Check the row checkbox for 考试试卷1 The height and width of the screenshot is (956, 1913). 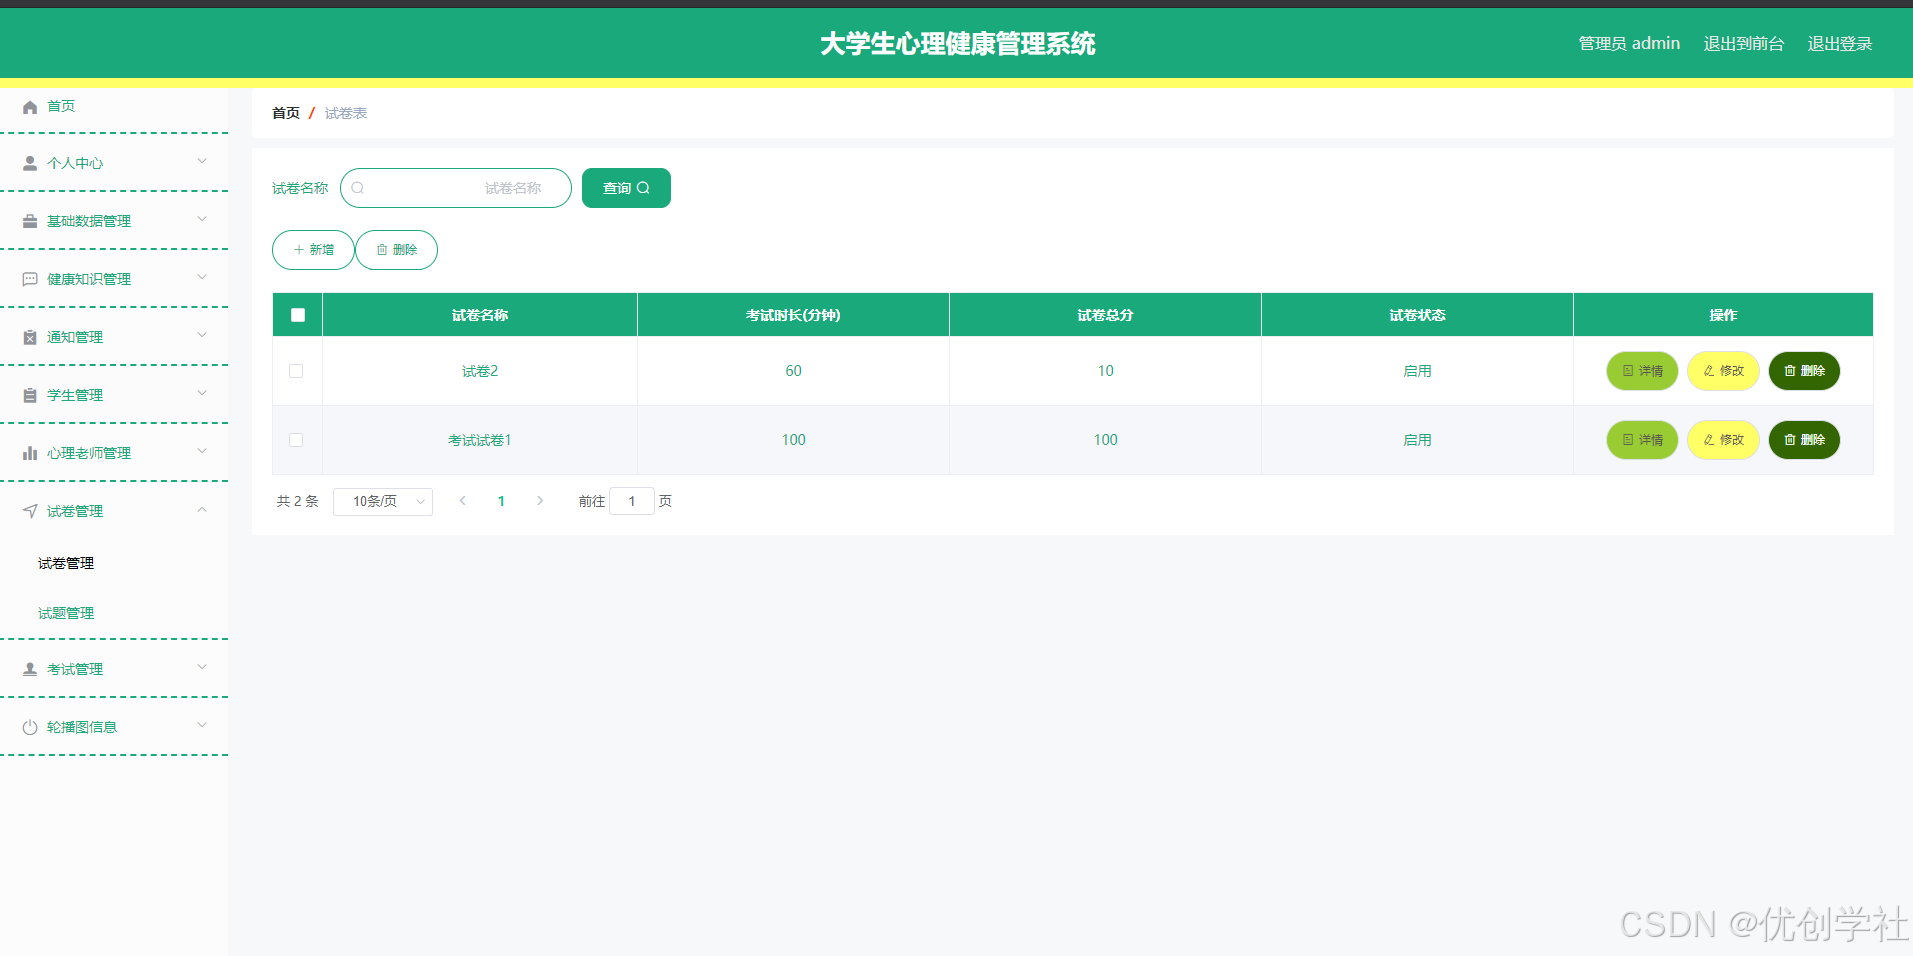click(x=296, y=440)
